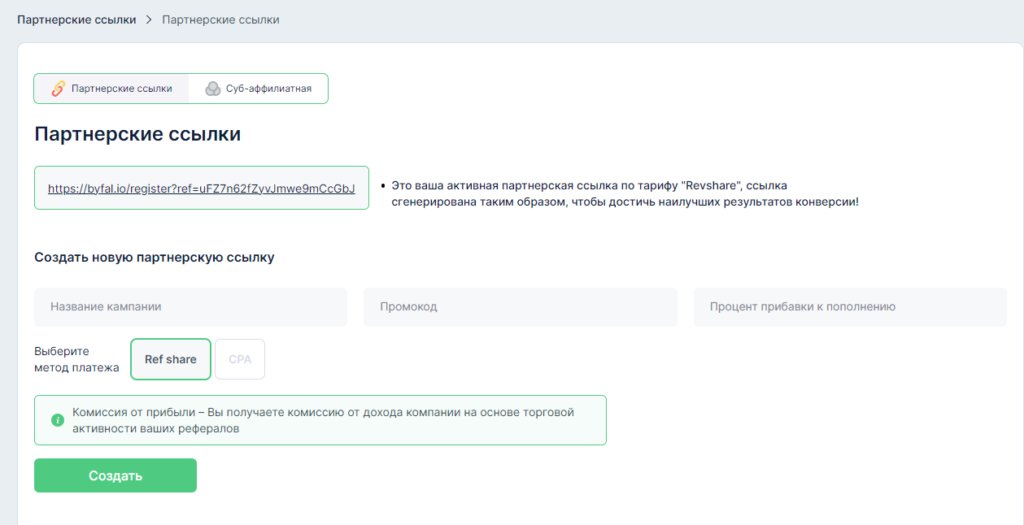This screenshot has width=1024, height=525.
Task: Focus the Название кампании input field
Action: coord(191,307)
